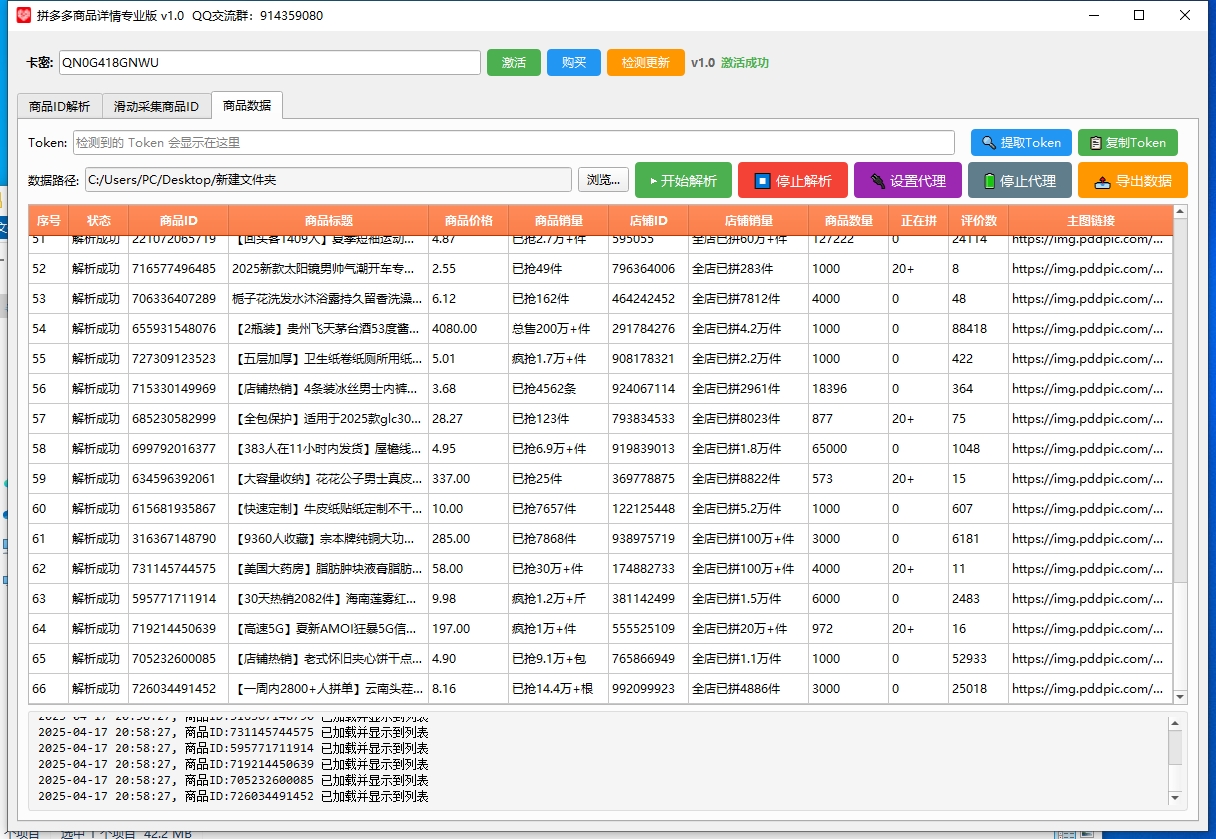Start parsing with 开始解析 button
Screen dimensions: 1216x839
pyautogui.click(x=683, y=180)
